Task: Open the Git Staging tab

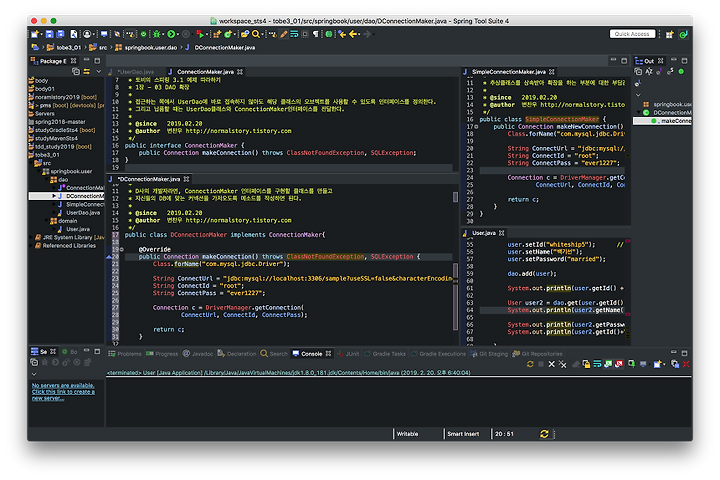Action: (x=489, y=354)
